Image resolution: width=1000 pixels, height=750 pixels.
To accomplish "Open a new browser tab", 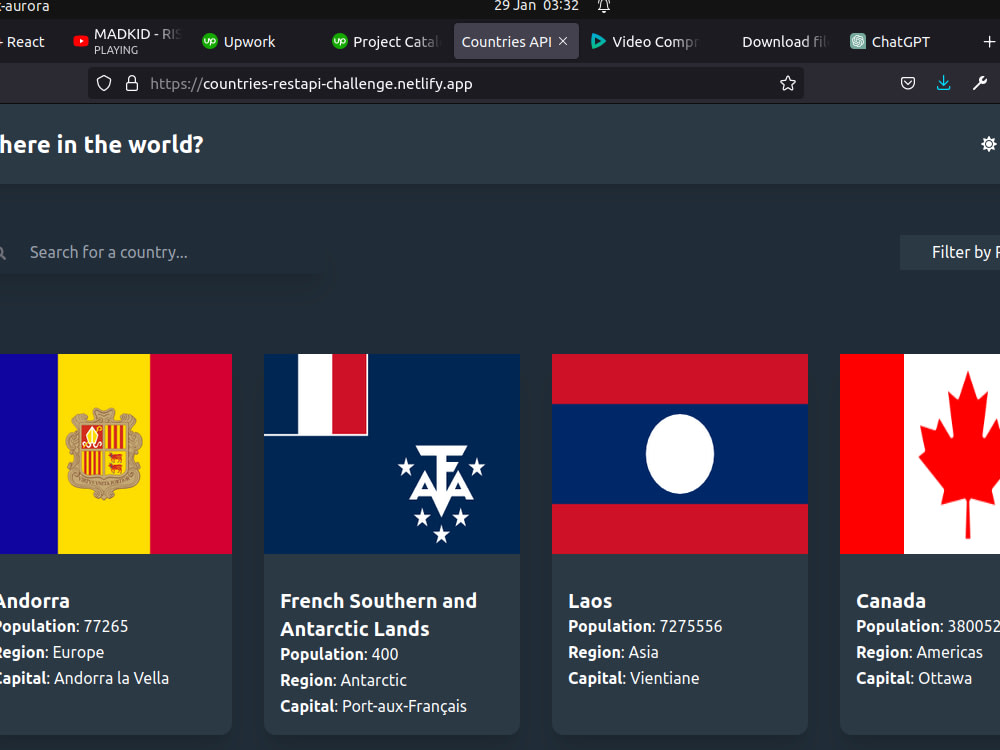I will tap(989, 41).
